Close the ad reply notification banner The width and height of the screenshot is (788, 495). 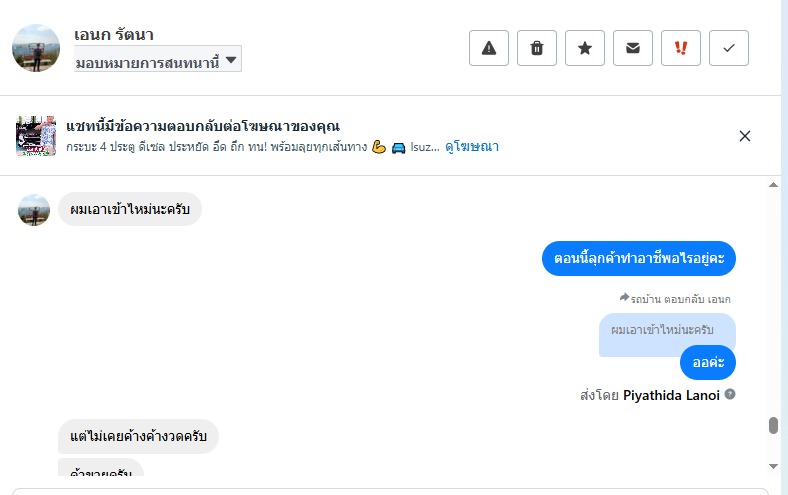tap(744, 136)
